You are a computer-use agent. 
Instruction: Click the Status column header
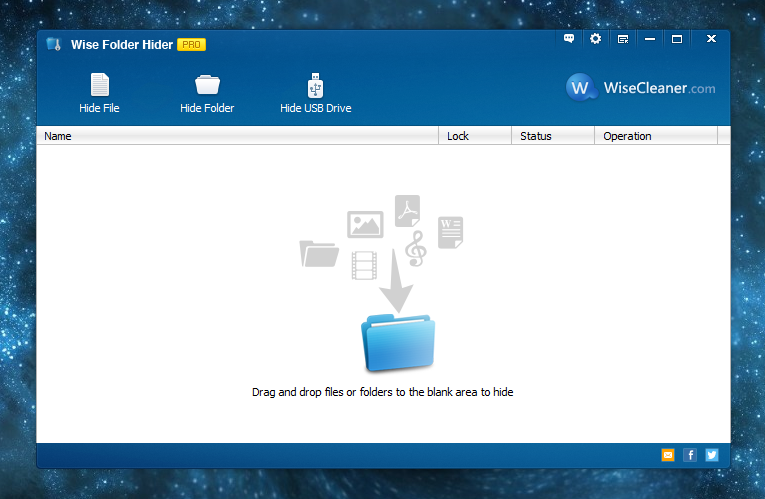[553, 136]
